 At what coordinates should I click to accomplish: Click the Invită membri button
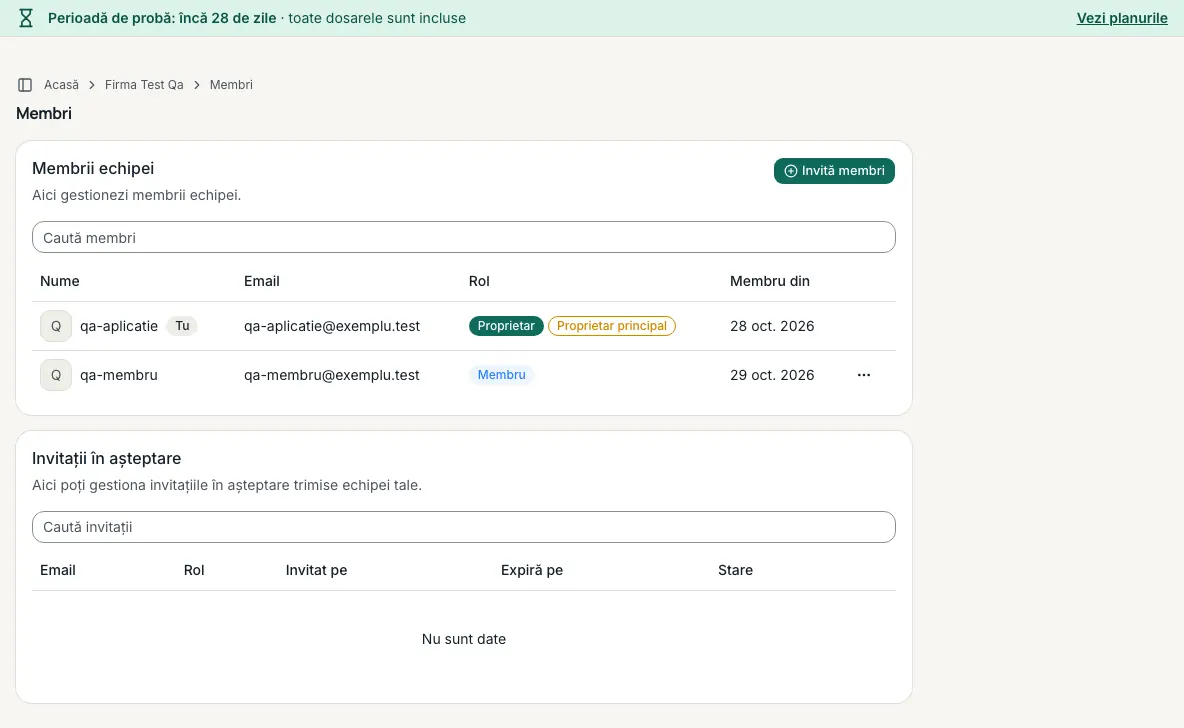tap(834, 171)
